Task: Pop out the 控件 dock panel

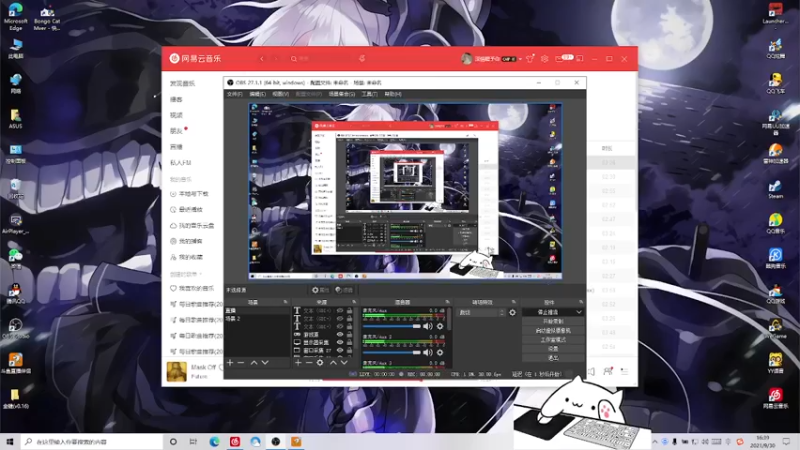Action: (x=581, y=302)
